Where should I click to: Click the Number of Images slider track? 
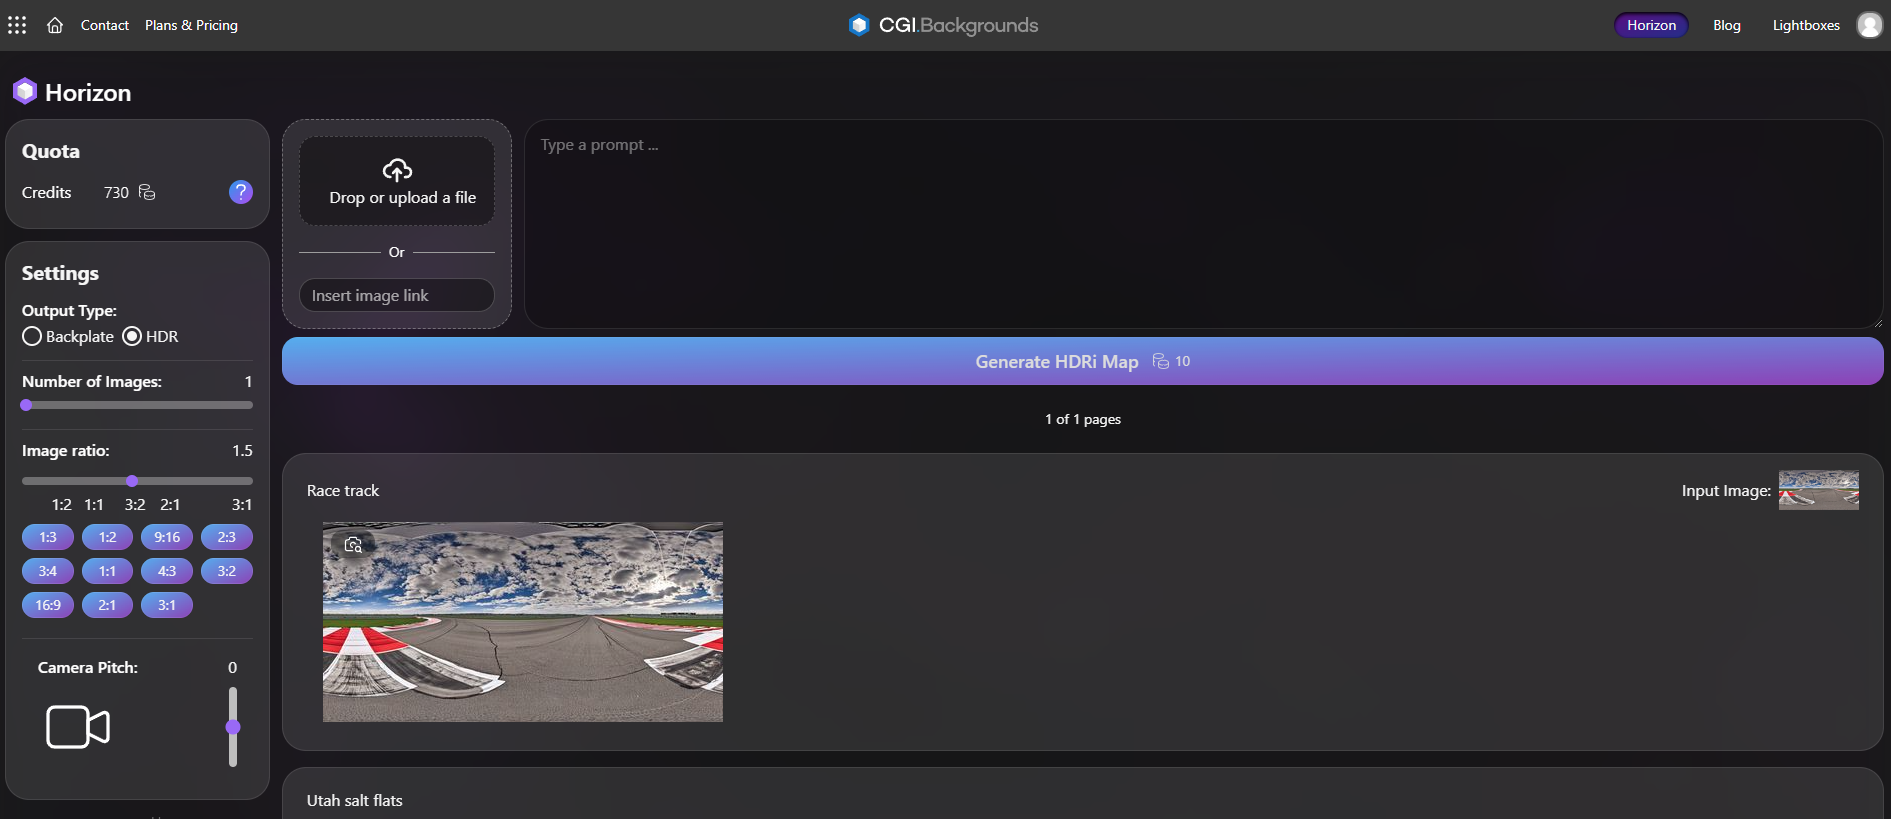[138, 405]
